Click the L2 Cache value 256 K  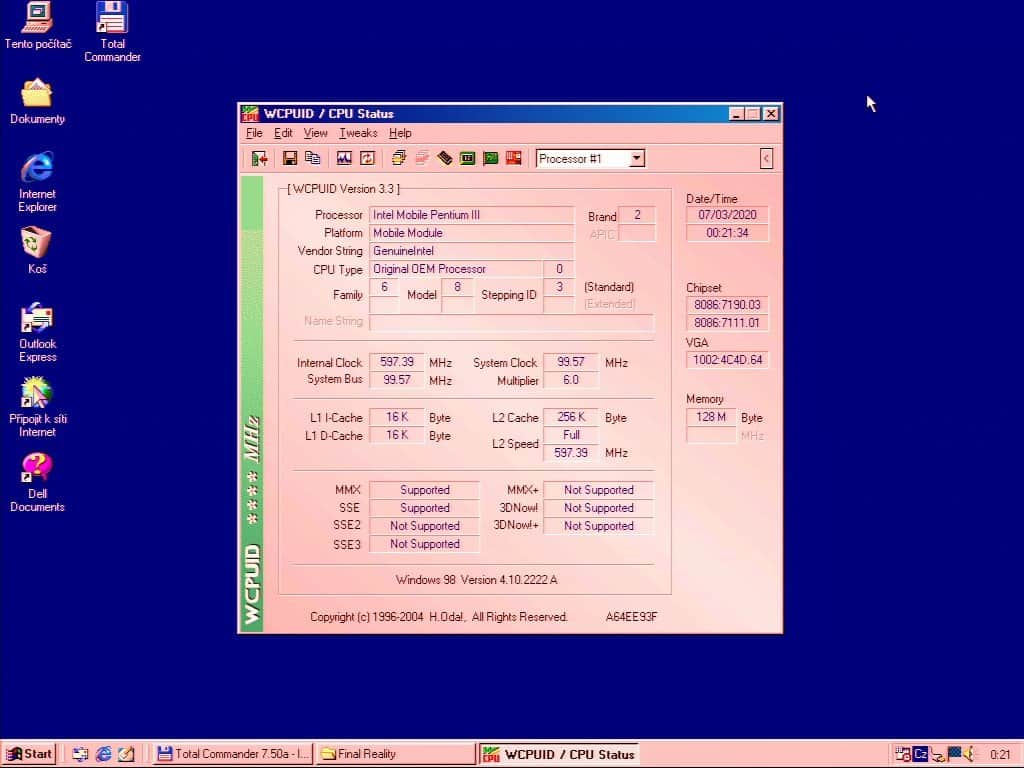pos(571,417)
